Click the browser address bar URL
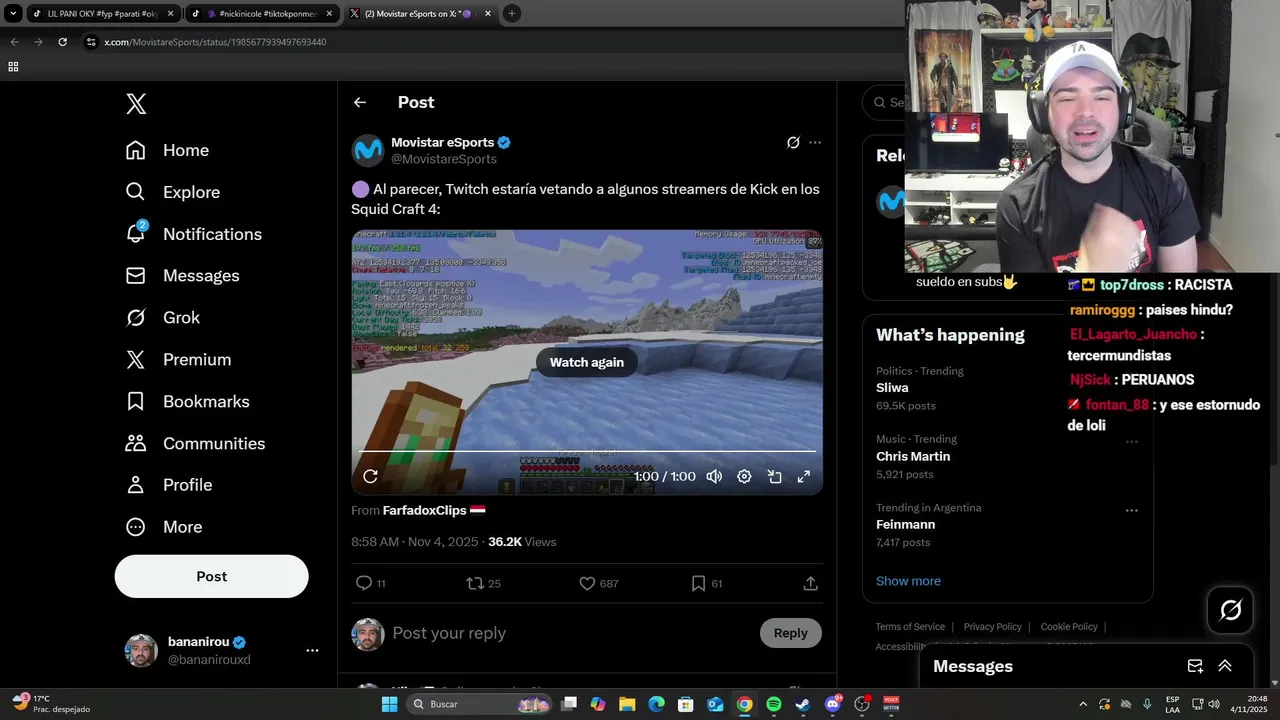Screen dimensions: 1280x720 point(215,42)
